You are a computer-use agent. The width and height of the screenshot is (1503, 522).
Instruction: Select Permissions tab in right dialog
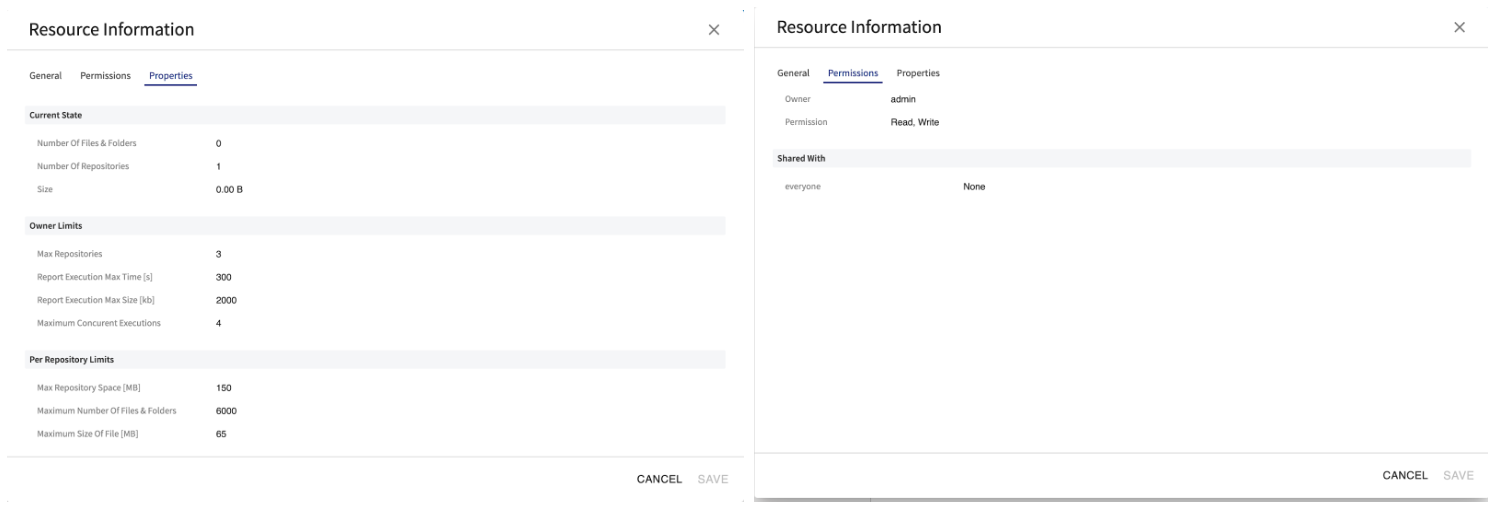tap(853, 73)
